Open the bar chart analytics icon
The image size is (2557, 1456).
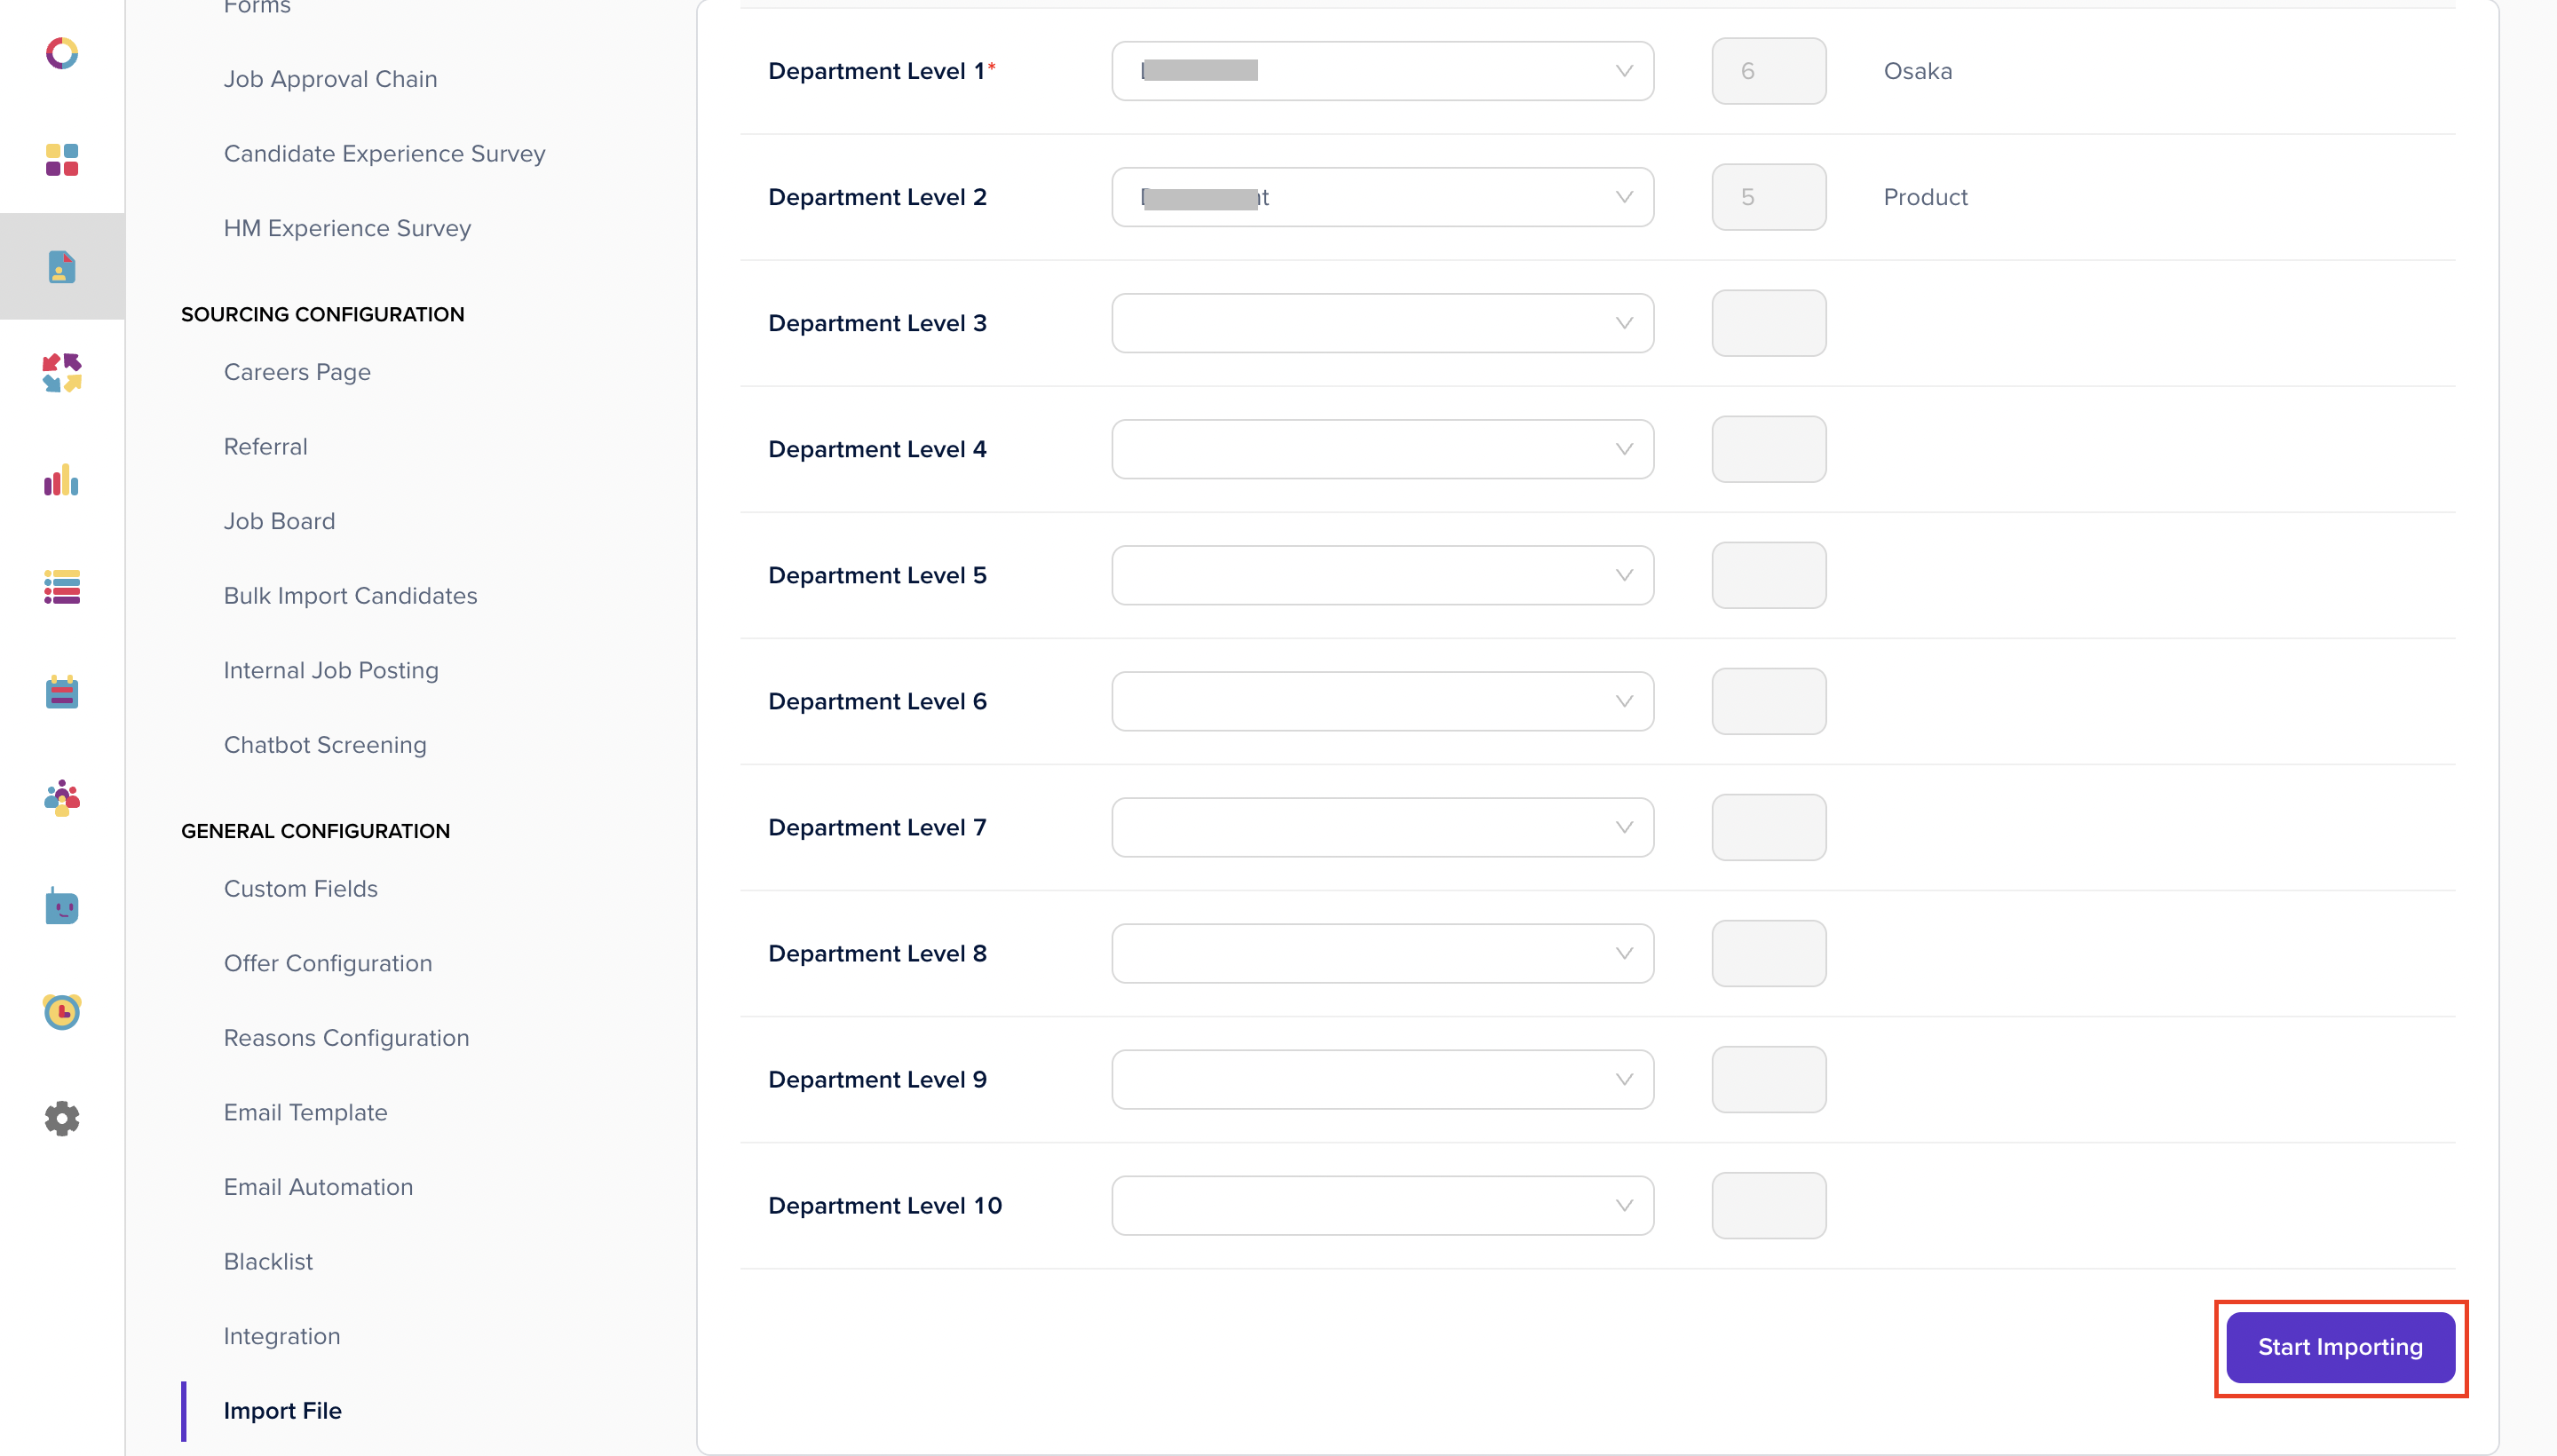pos(62,480)
